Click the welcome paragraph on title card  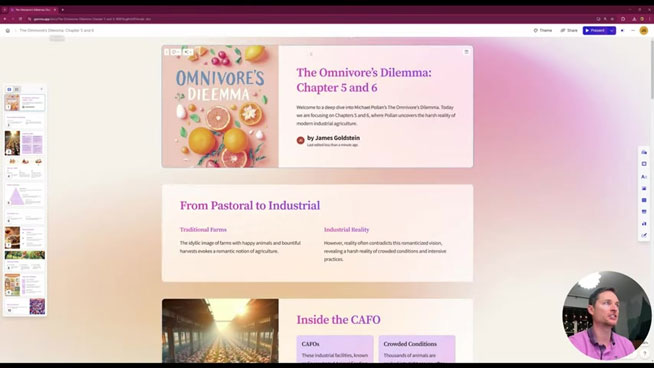376,115
